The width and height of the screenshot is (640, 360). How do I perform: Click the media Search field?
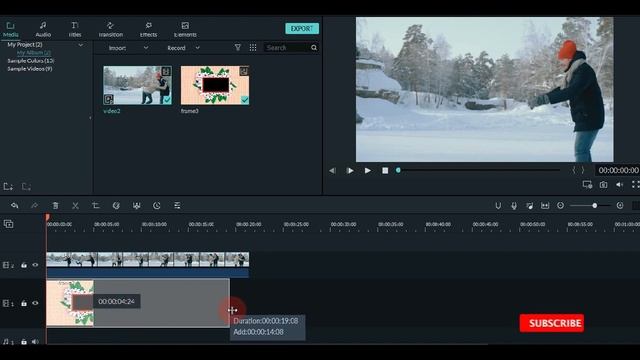pyautogui.click(x=287, y=48)
